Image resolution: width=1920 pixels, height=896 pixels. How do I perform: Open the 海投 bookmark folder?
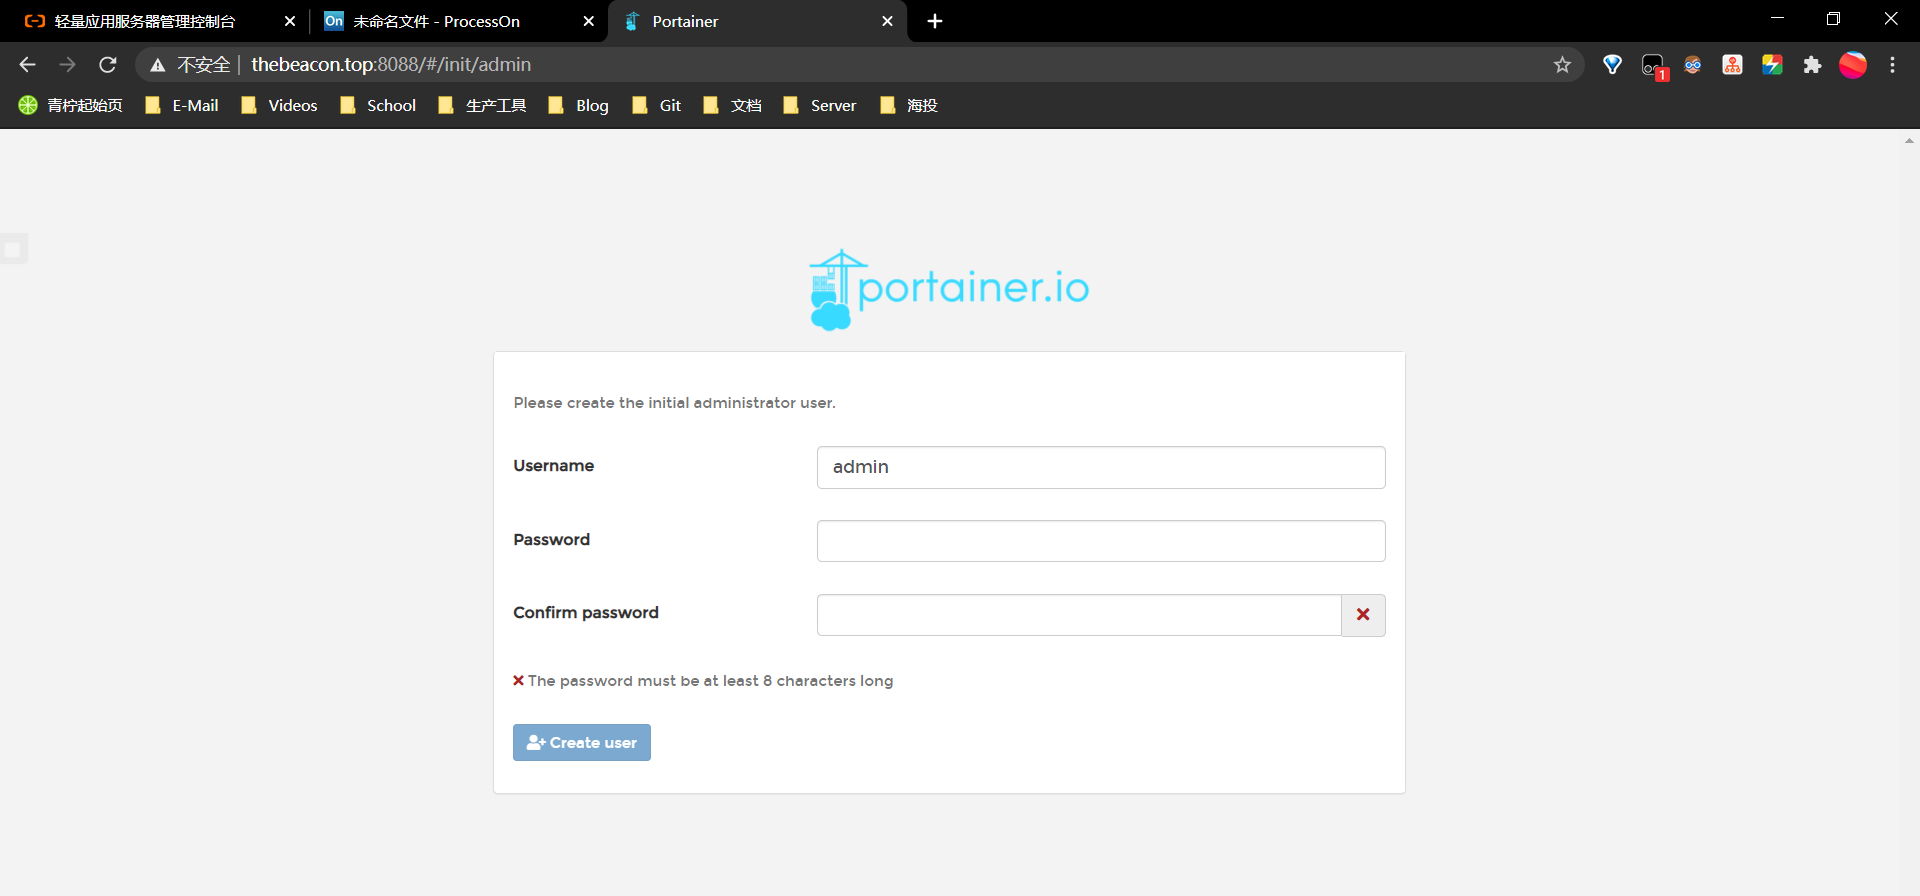point(909,105)
